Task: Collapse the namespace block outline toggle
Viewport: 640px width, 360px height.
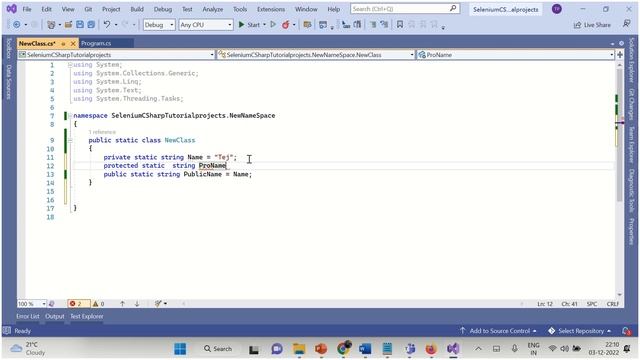Action: coord(70,116)
